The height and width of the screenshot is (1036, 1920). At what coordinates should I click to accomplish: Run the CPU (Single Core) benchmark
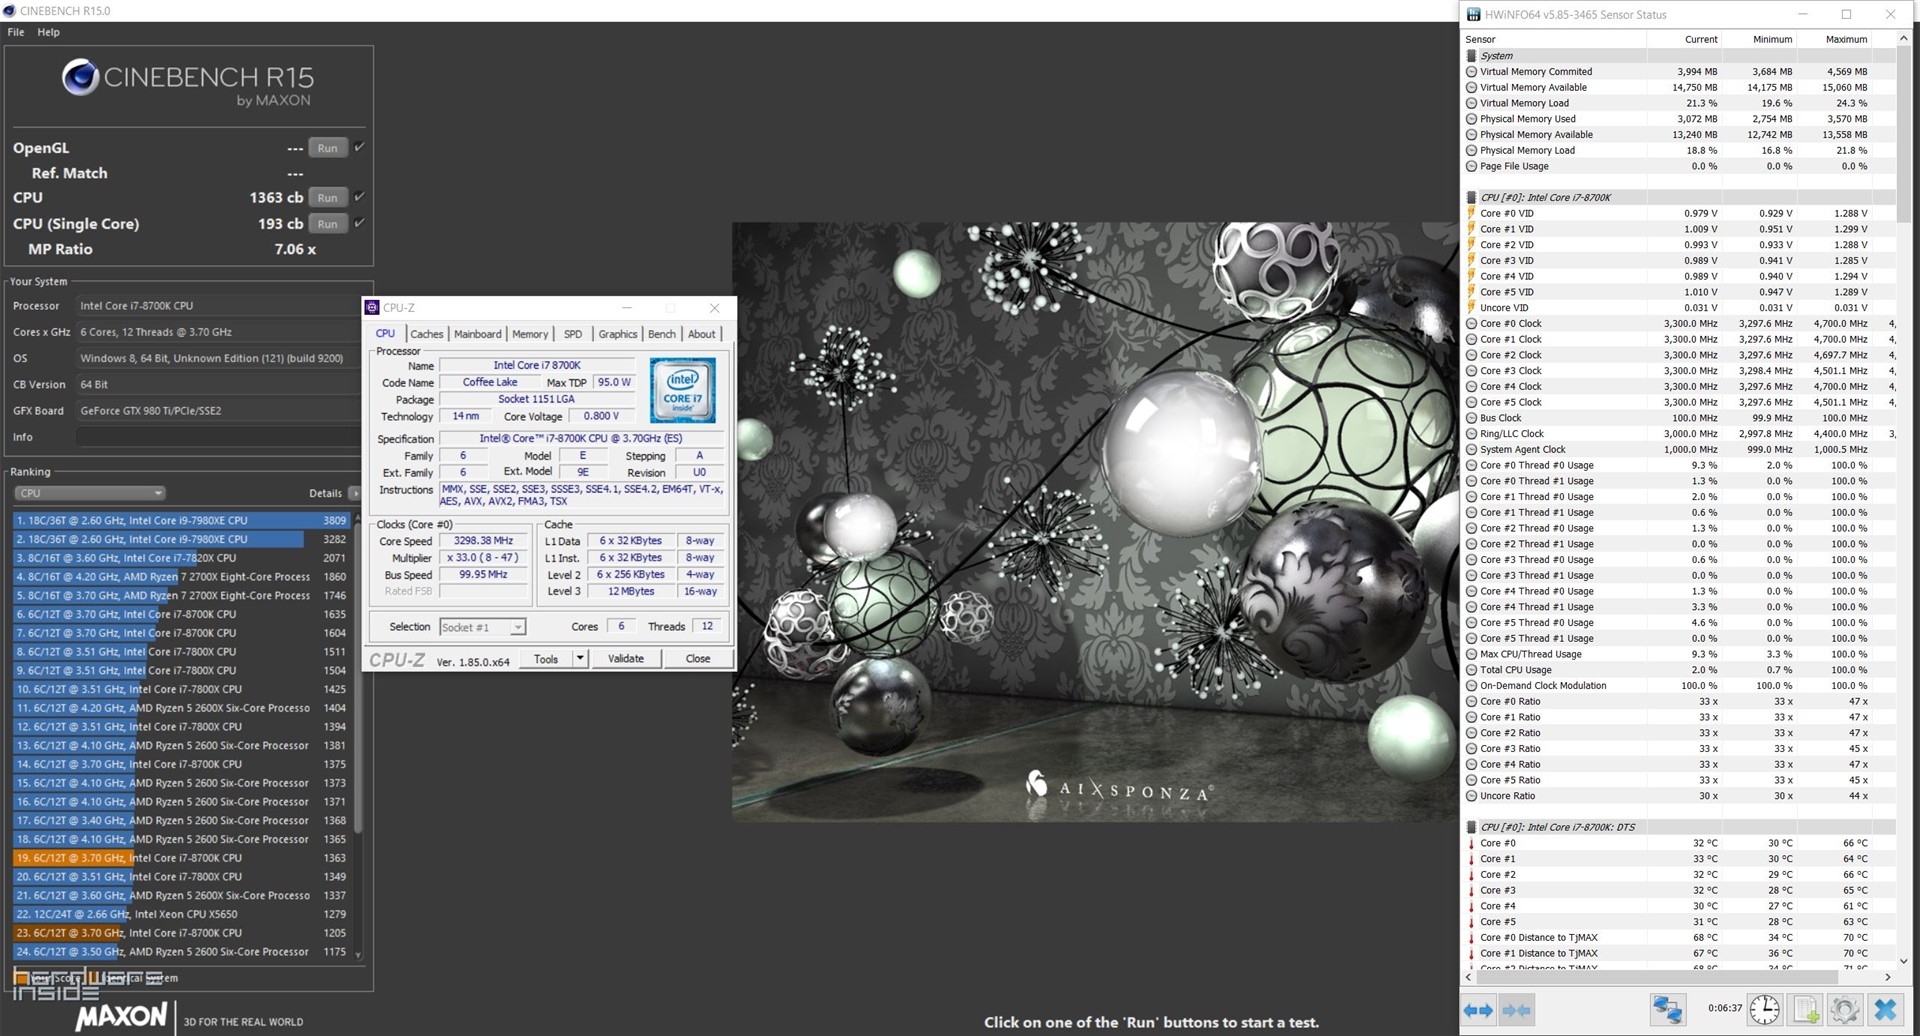point(327,224)
